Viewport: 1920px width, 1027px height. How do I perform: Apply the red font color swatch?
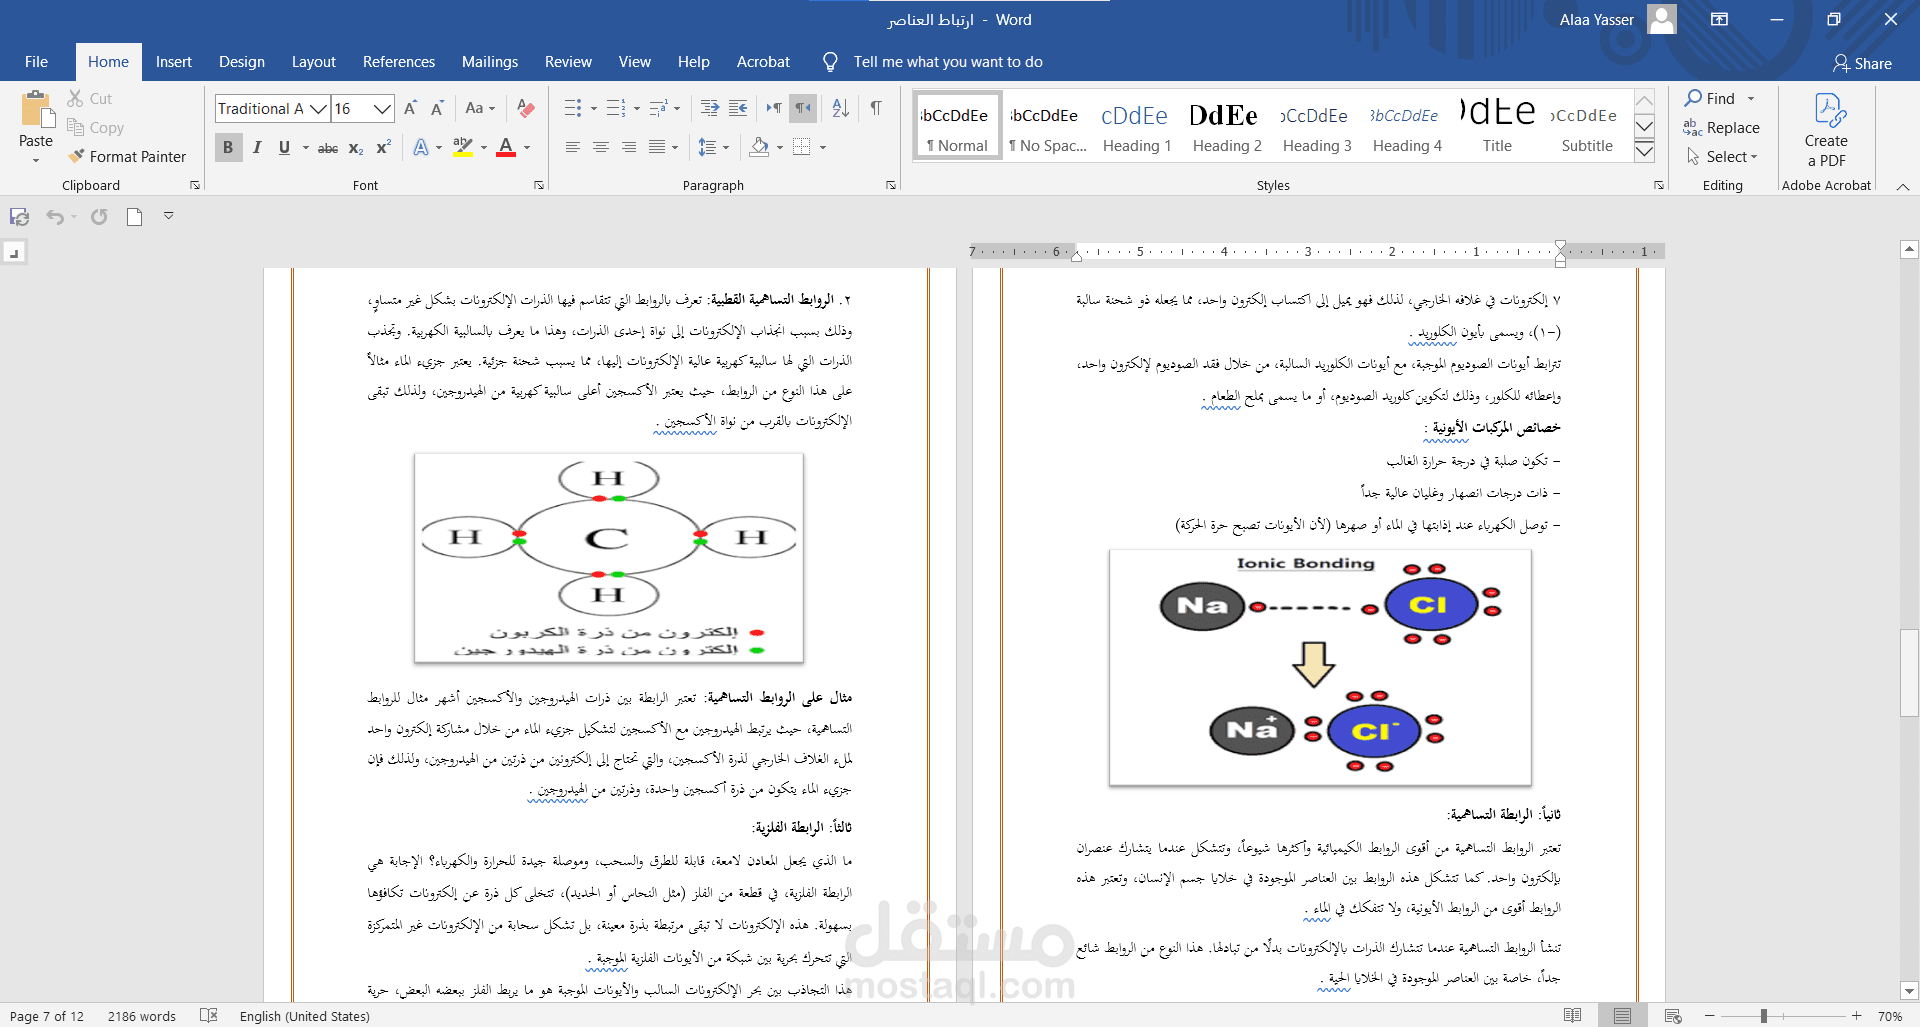506,148
